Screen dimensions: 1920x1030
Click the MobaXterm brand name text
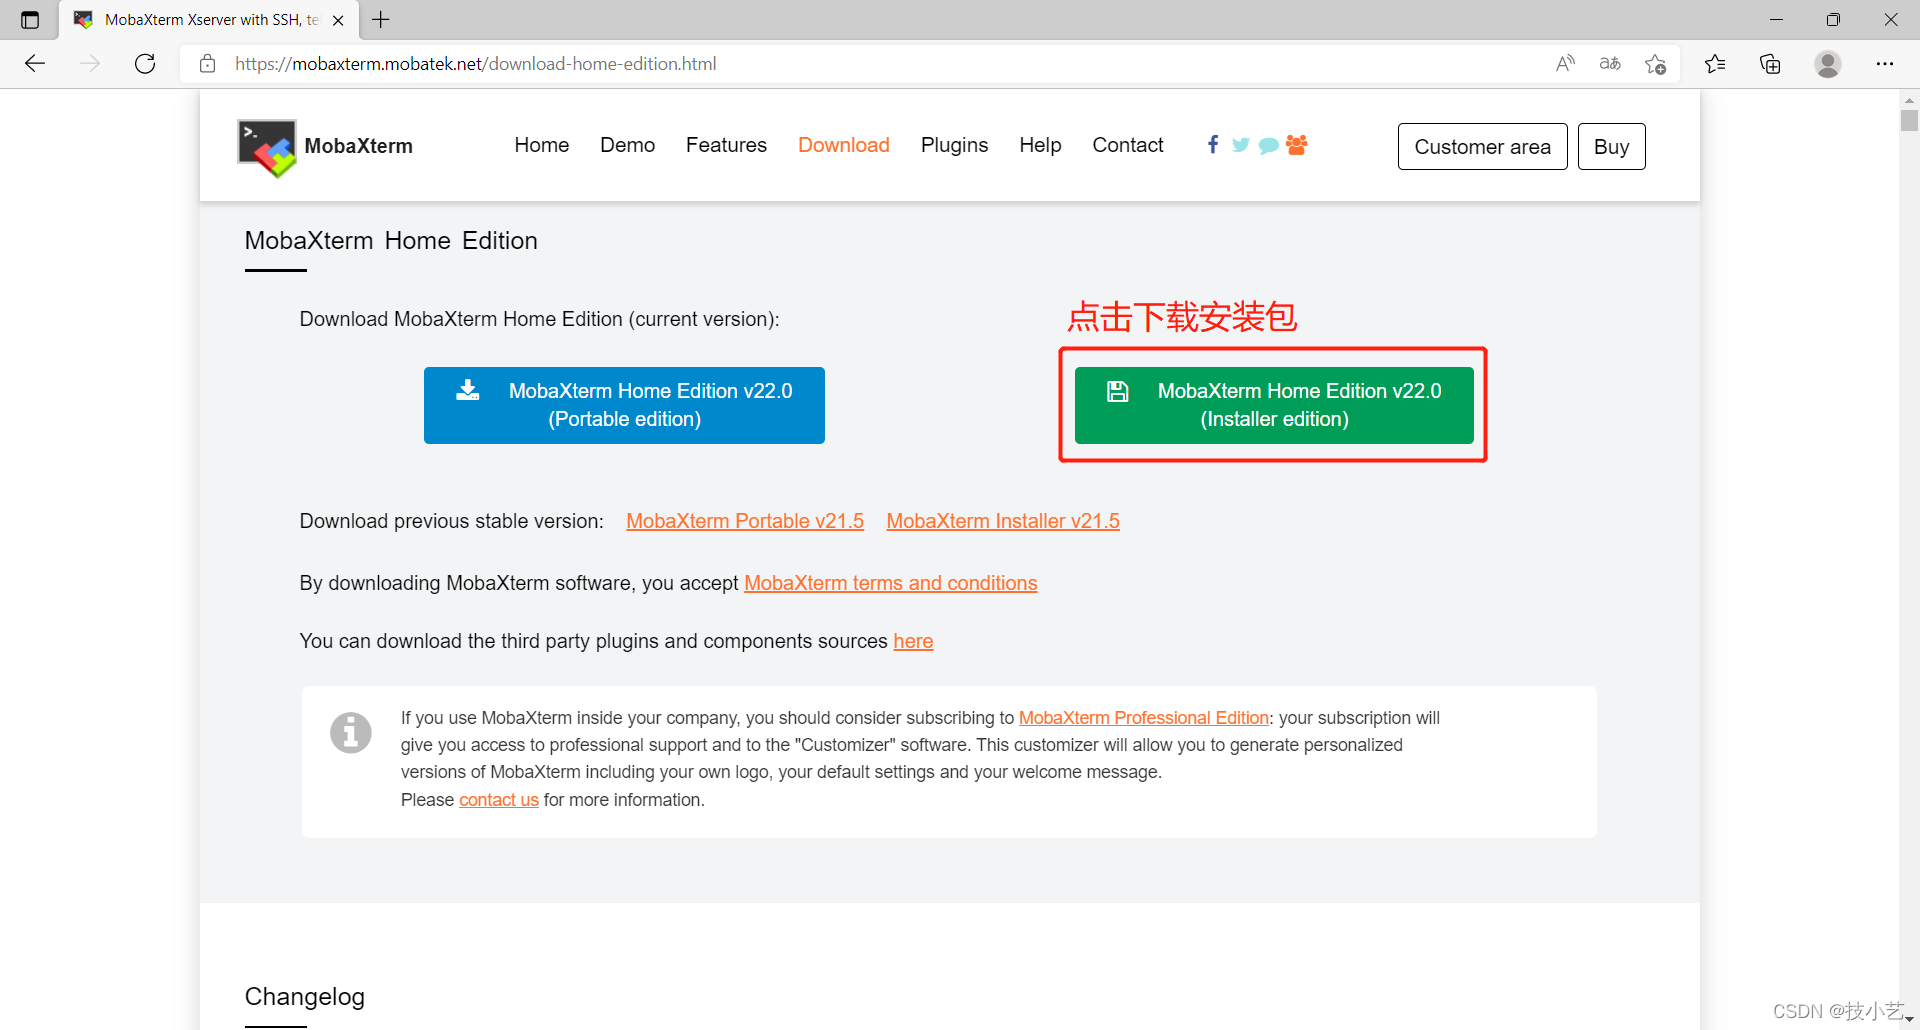359,146
